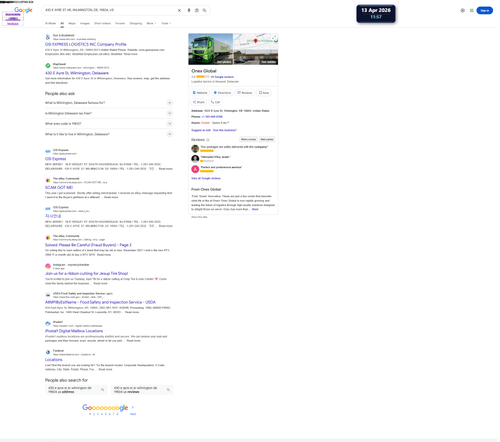
Task: Open 'iPostal1 Digital Mailbox Locations' result
Action: coord(74,331)
